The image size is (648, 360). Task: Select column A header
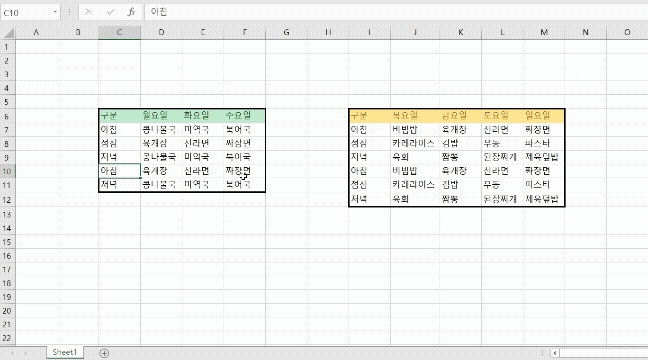[x=36, y=32]
